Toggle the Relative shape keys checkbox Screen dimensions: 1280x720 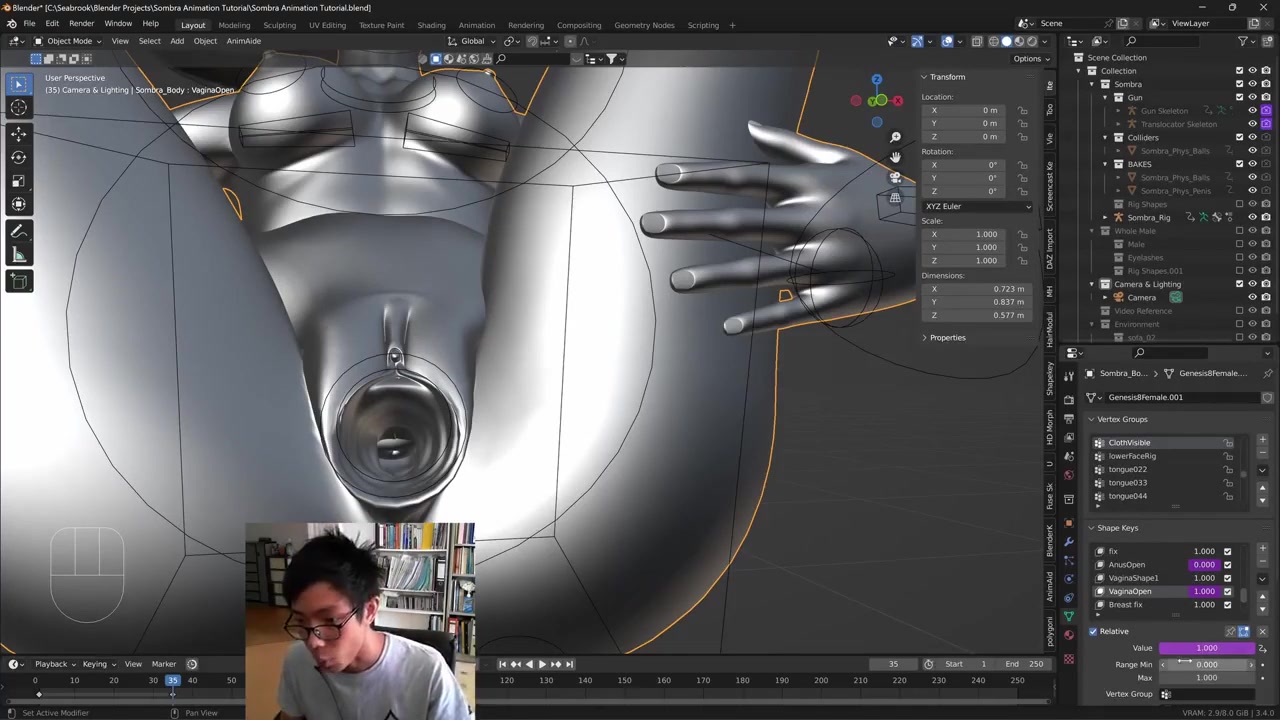(1093, 631)
